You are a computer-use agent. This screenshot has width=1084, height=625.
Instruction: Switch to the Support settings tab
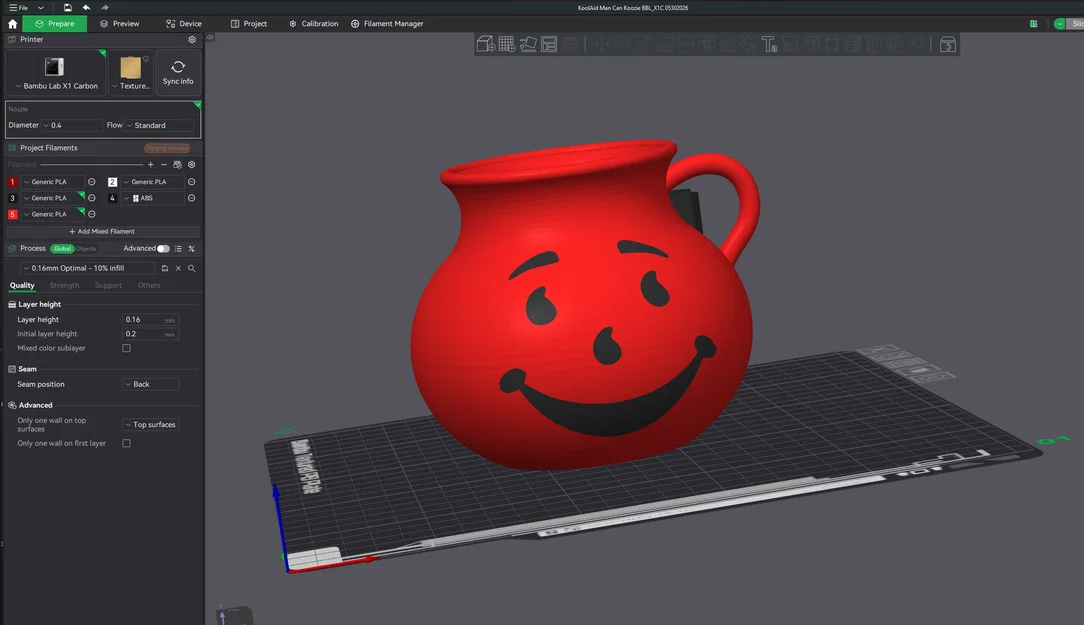pos(108,286)
